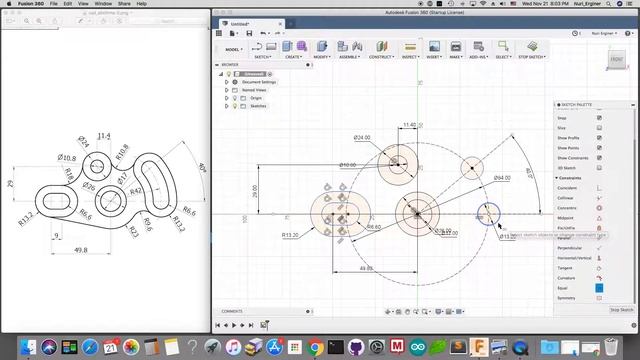Click the Select tool icon

(x=503, y=47)
